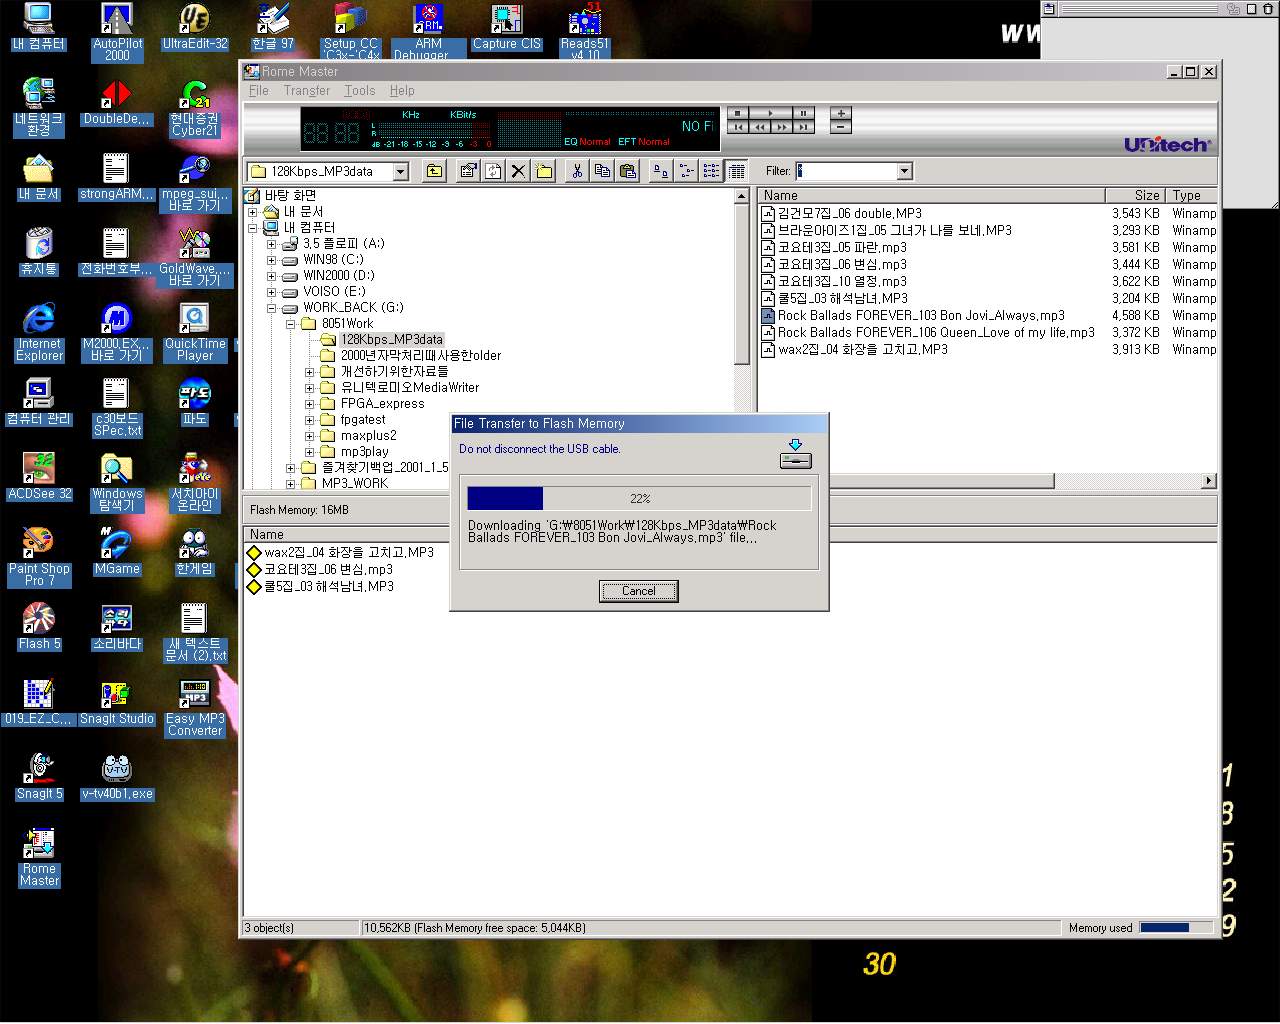This screenshot has width=1280, height=1024.
Task: Switch to Details view mode
Action: point(737,171)
